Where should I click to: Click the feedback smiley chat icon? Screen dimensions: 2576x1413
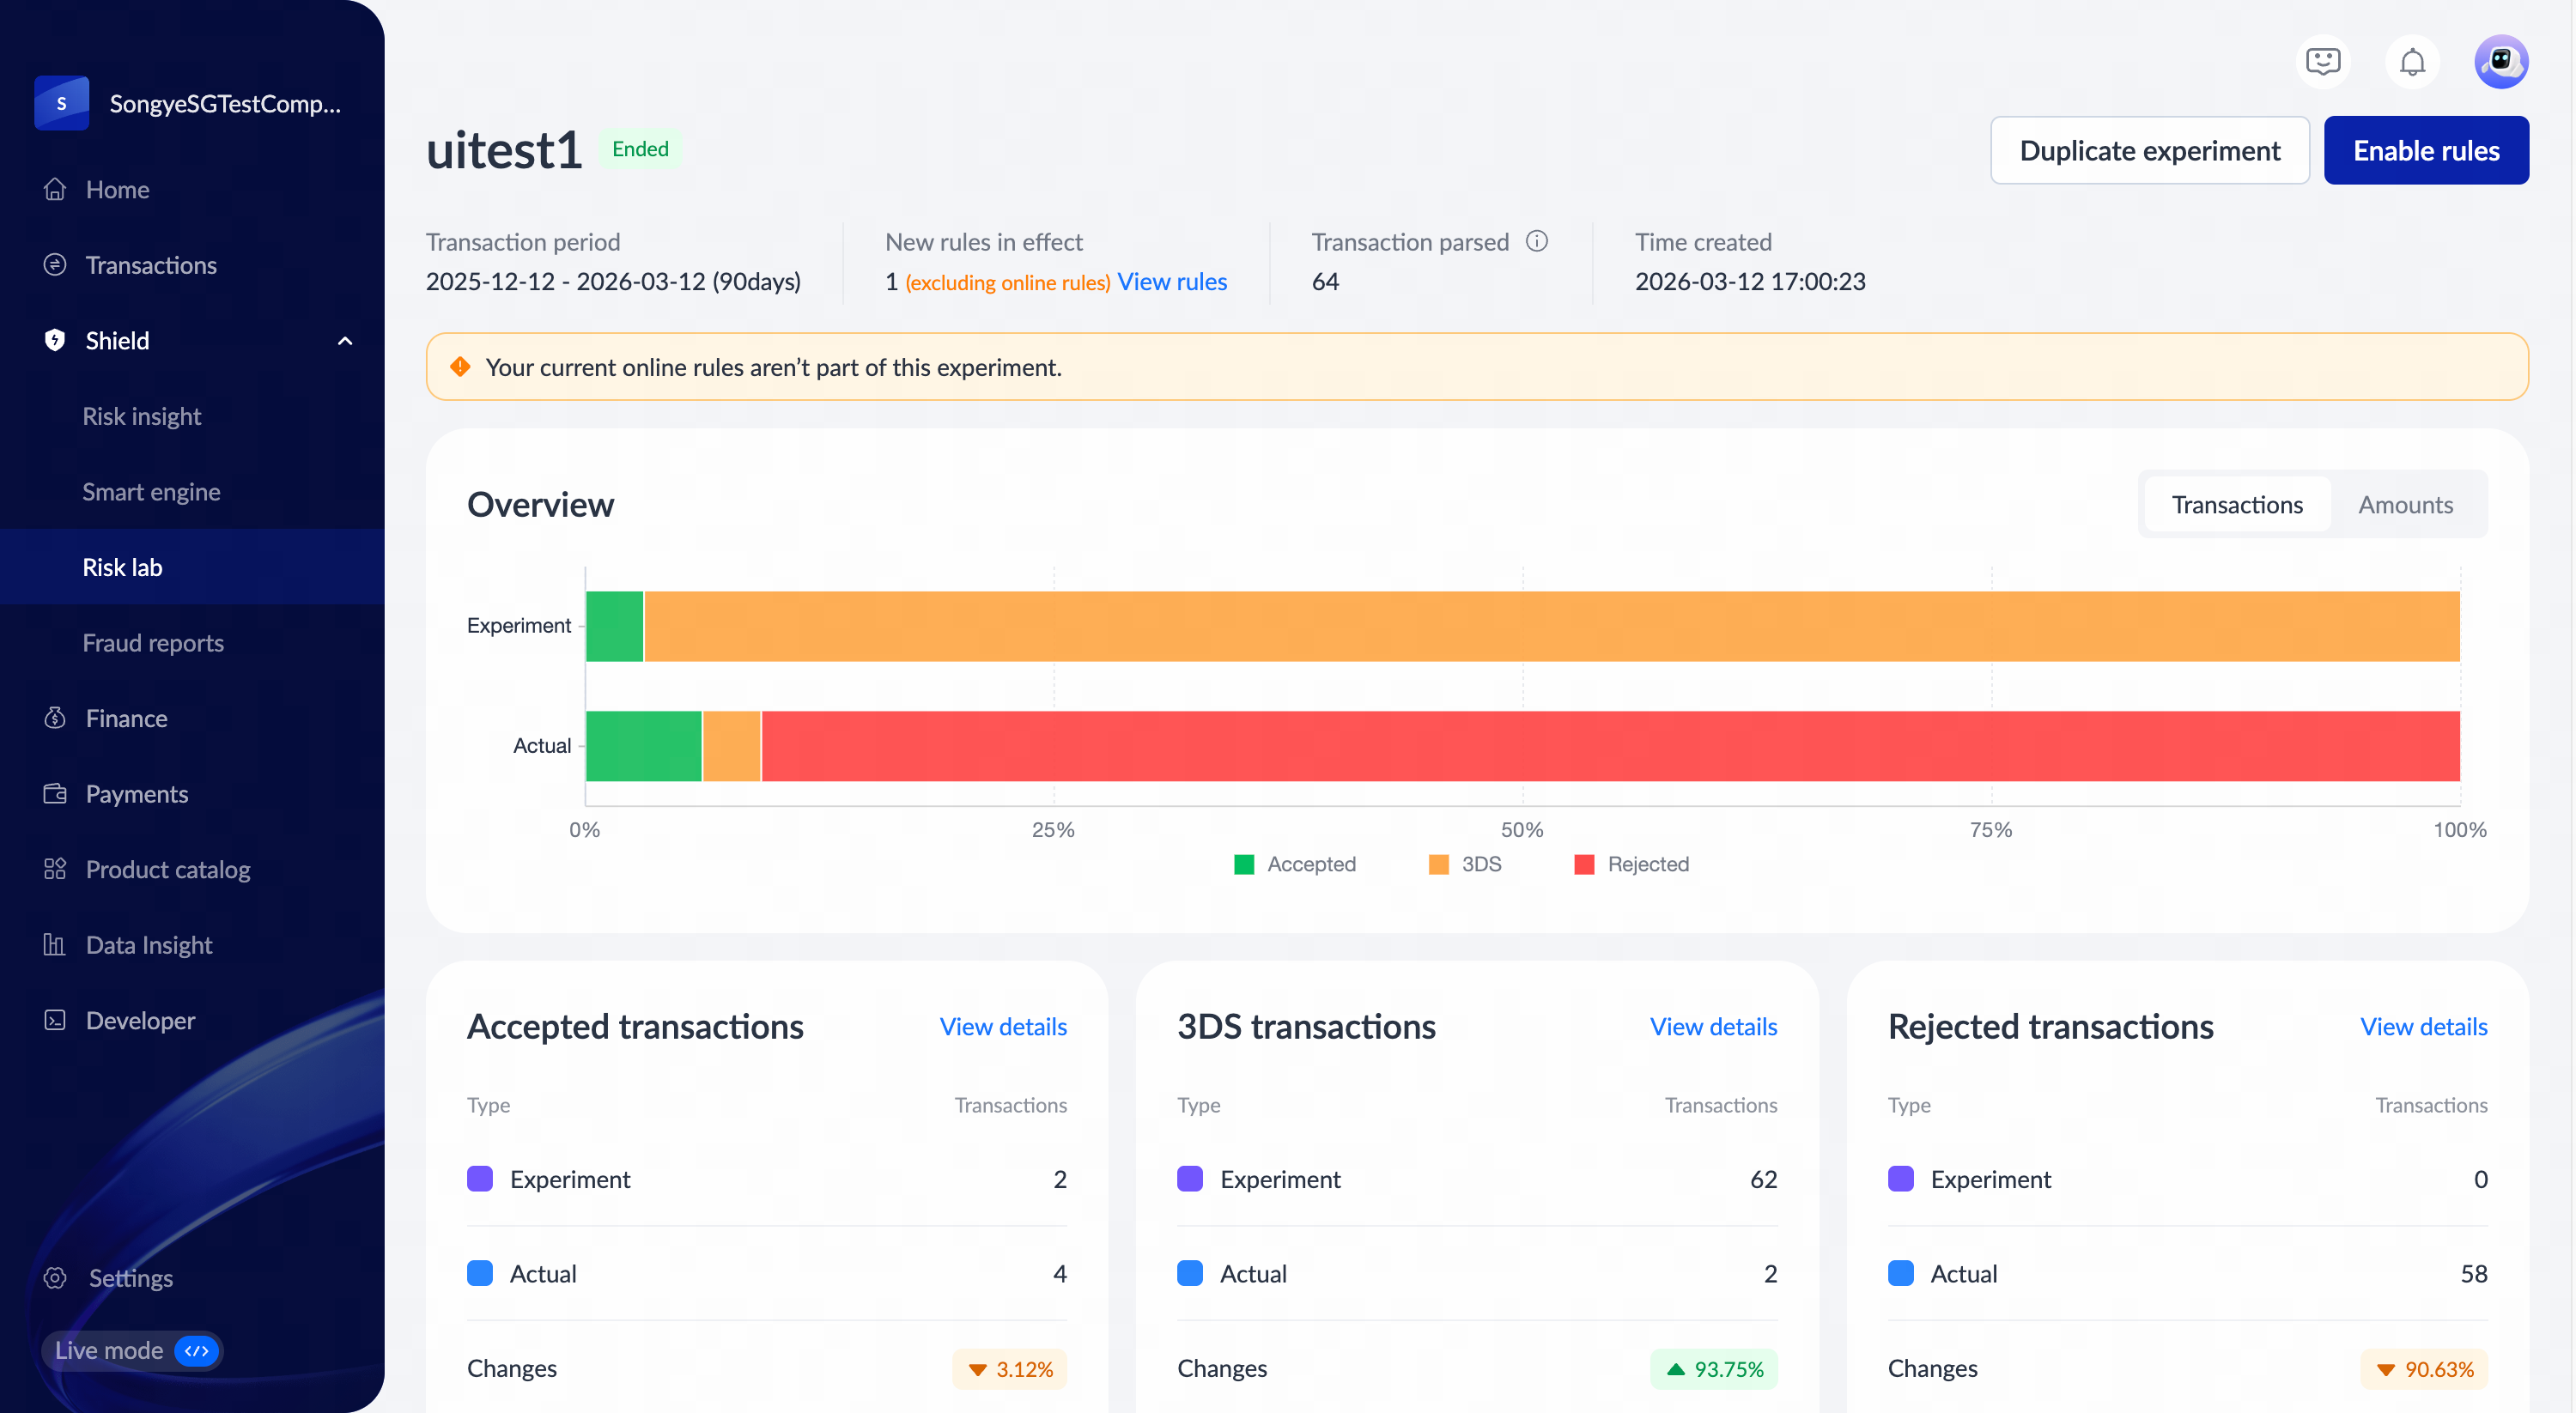click(2322, 62)
